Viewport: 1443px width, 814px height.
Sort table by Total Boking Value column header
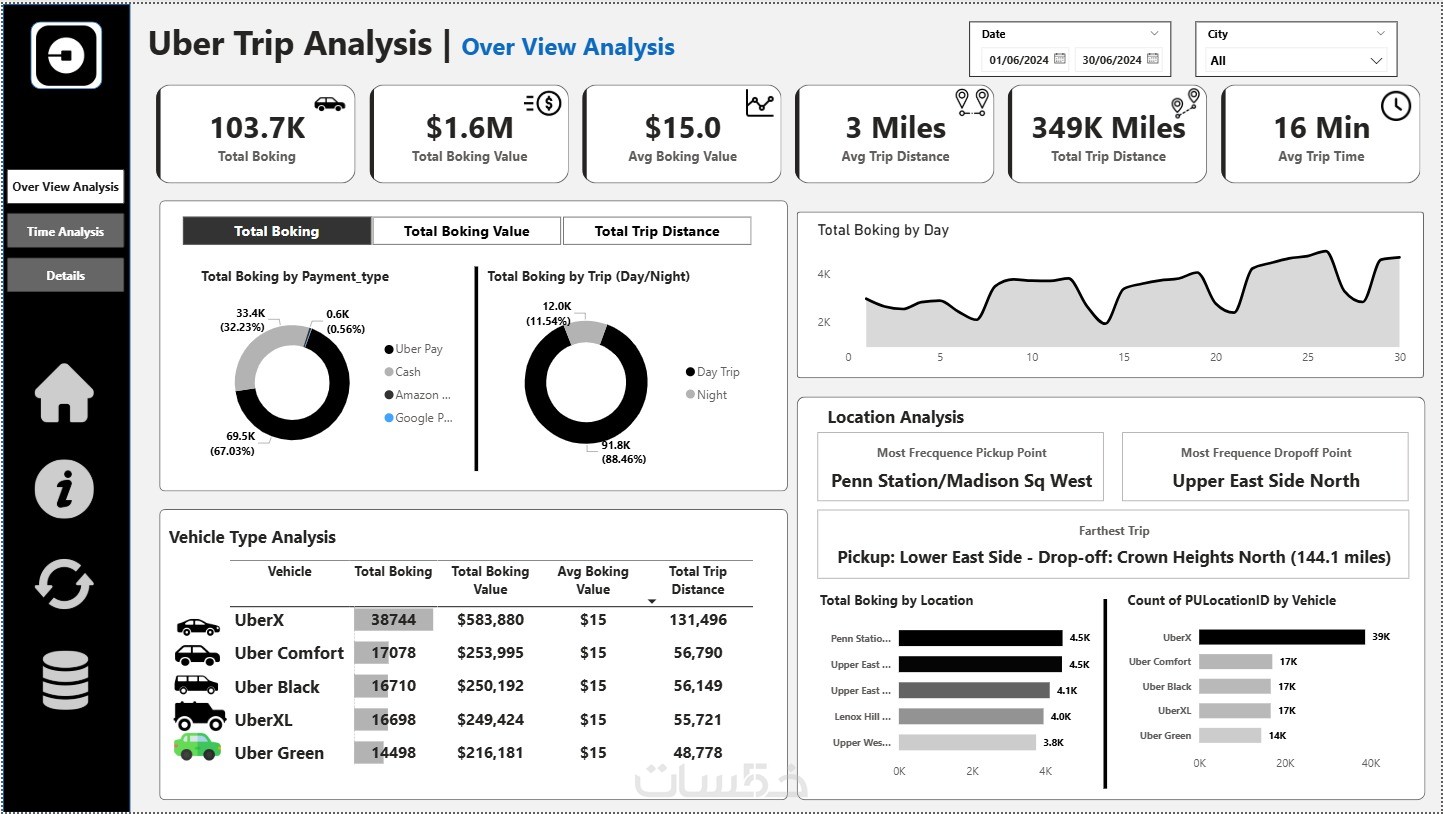[x=490, y=580]
